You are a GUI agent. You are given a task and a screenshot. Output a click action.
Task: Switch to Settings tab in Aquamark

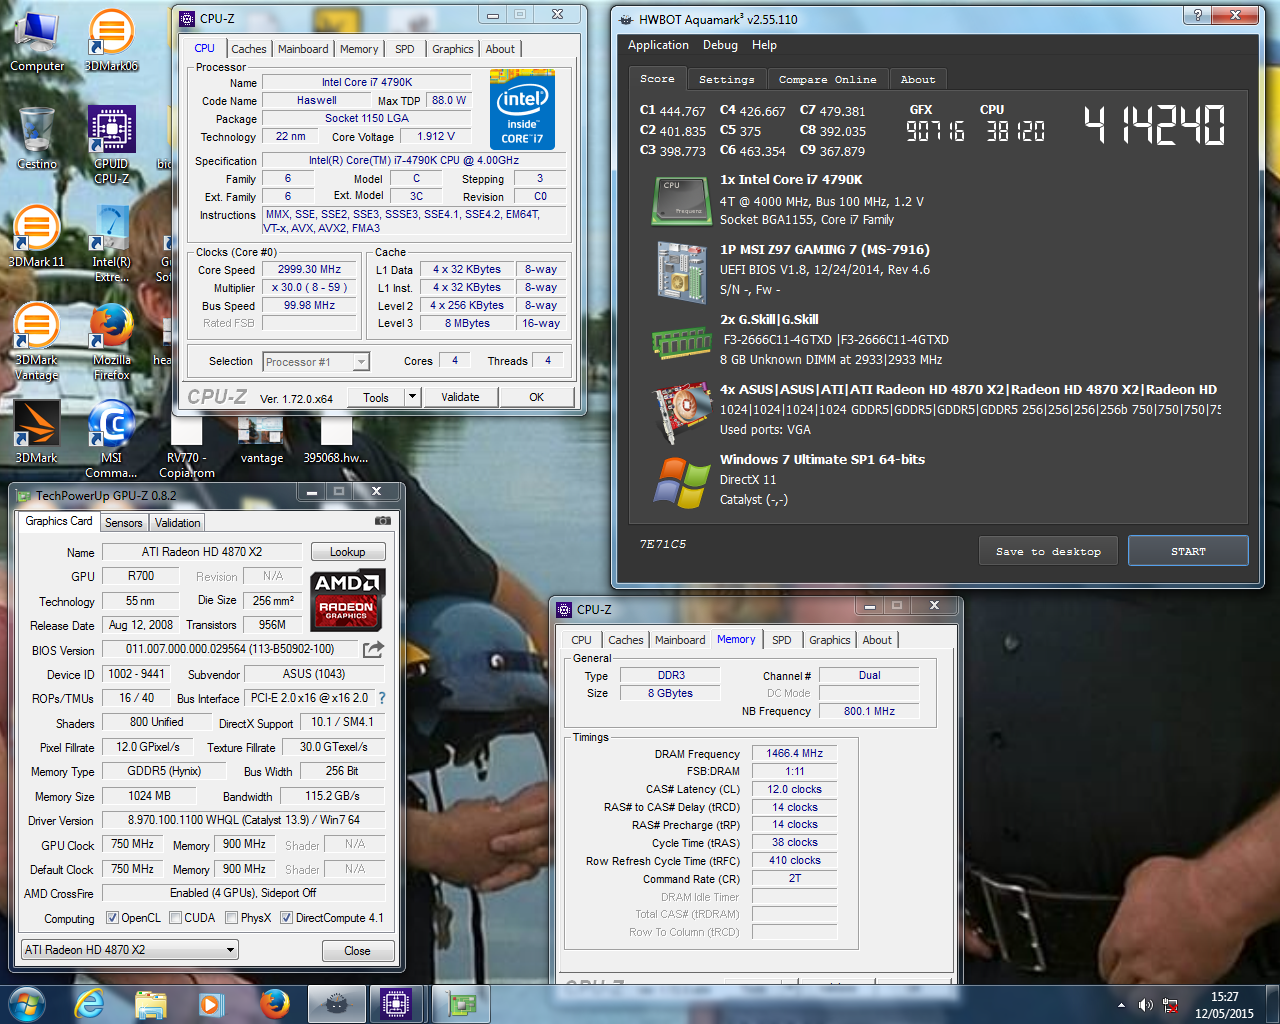(x=727, y=80)
